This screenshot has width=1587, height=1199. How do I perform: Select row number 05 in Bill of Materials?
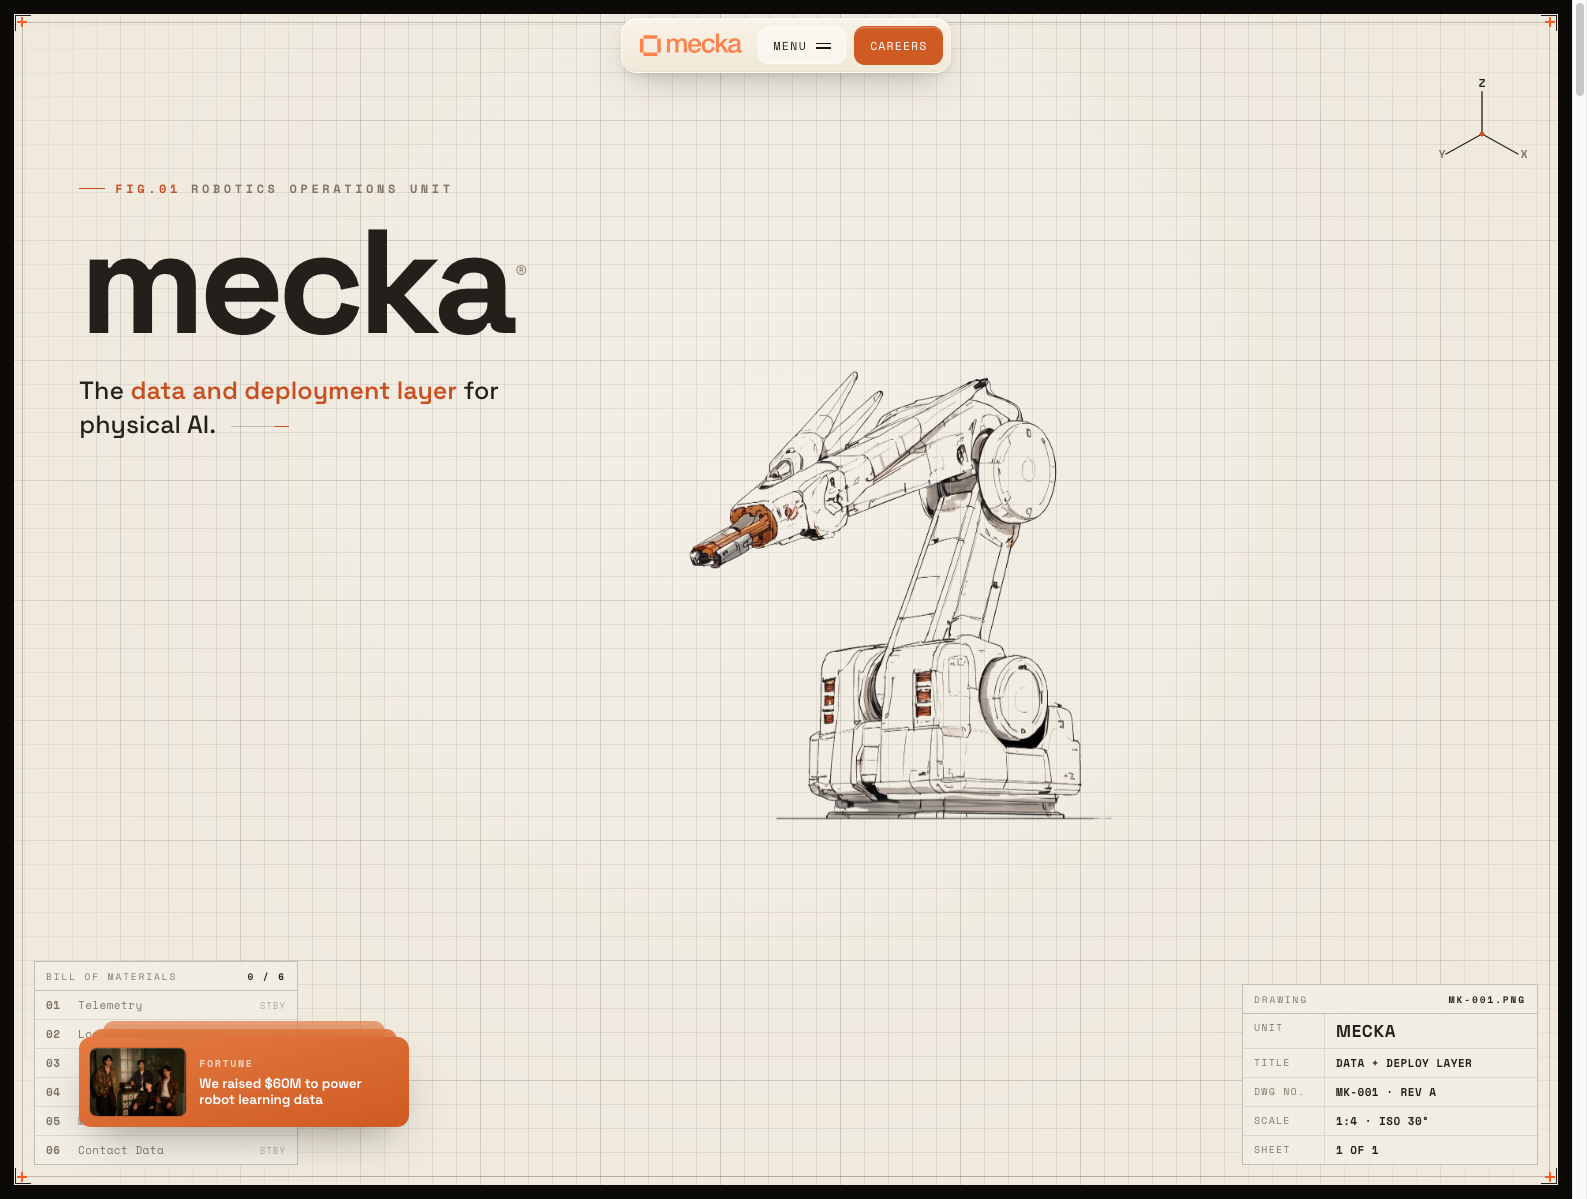[53, 1121]
